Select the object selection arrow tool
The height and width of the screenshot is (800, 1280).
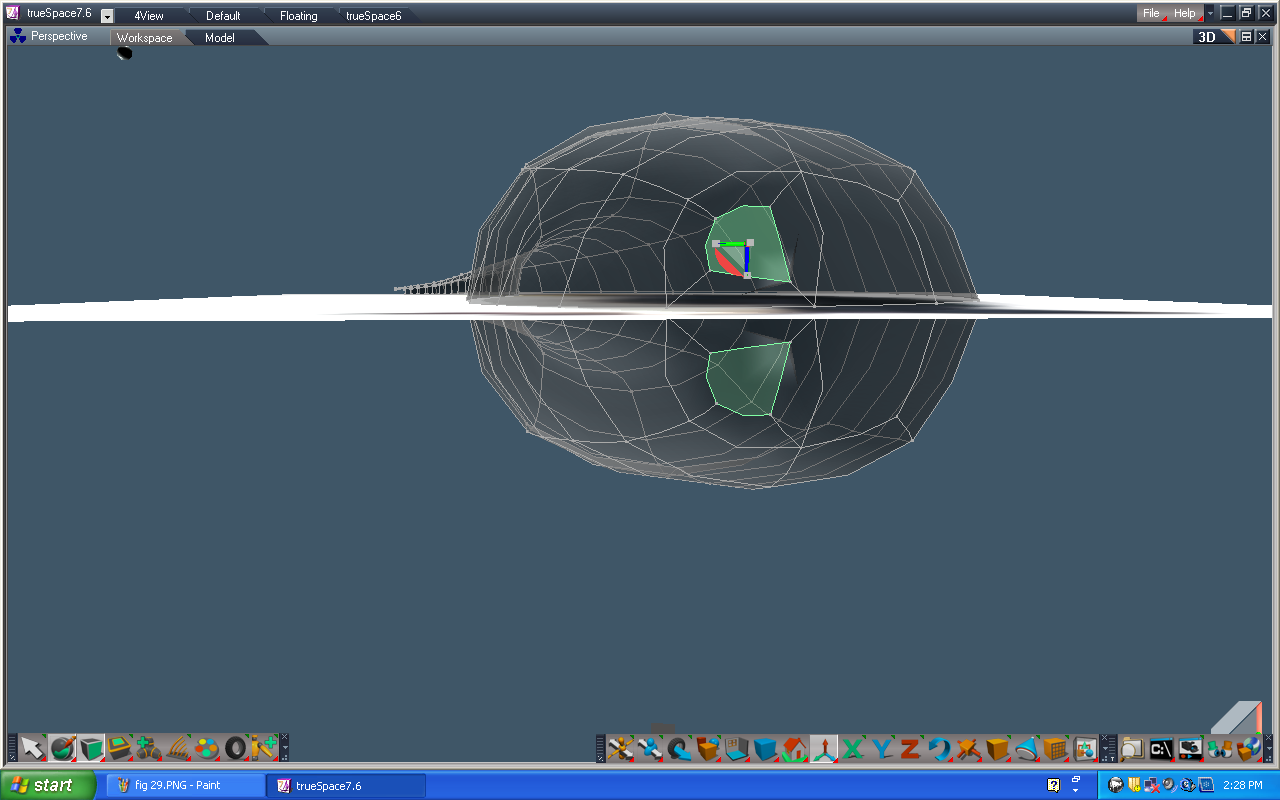33,747
